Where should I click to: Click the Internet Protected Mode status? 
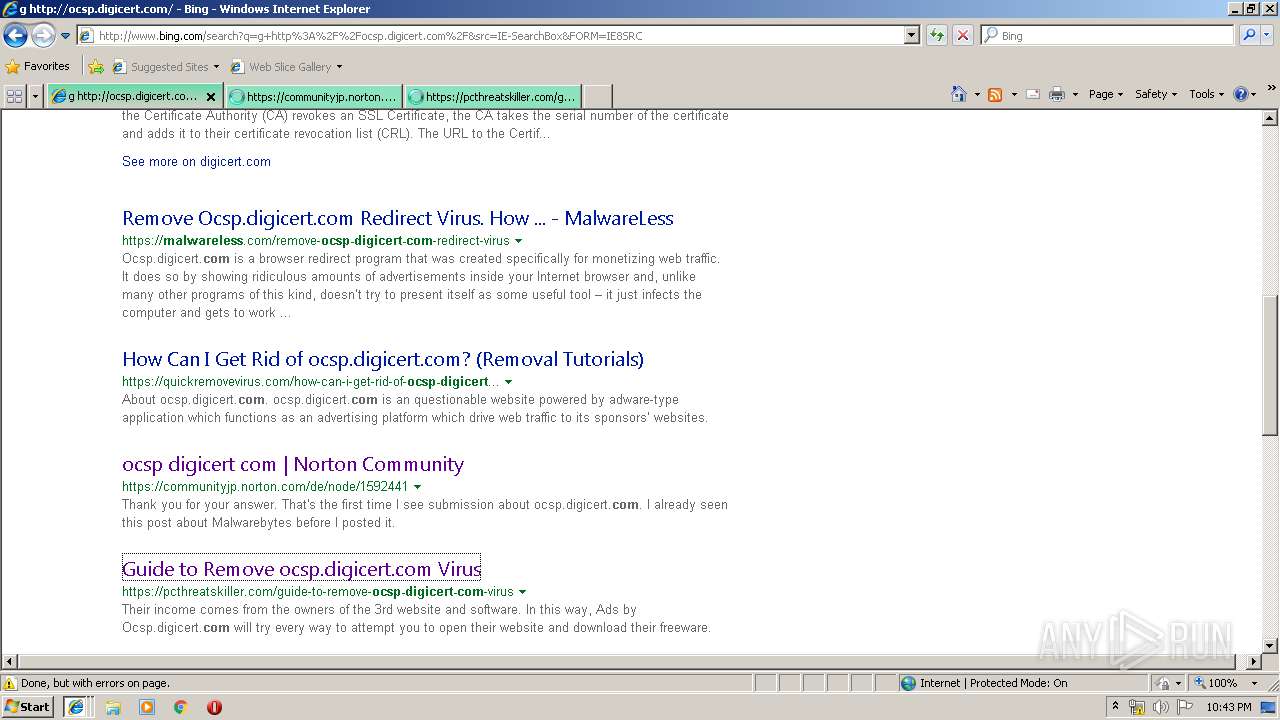(984, 683)
